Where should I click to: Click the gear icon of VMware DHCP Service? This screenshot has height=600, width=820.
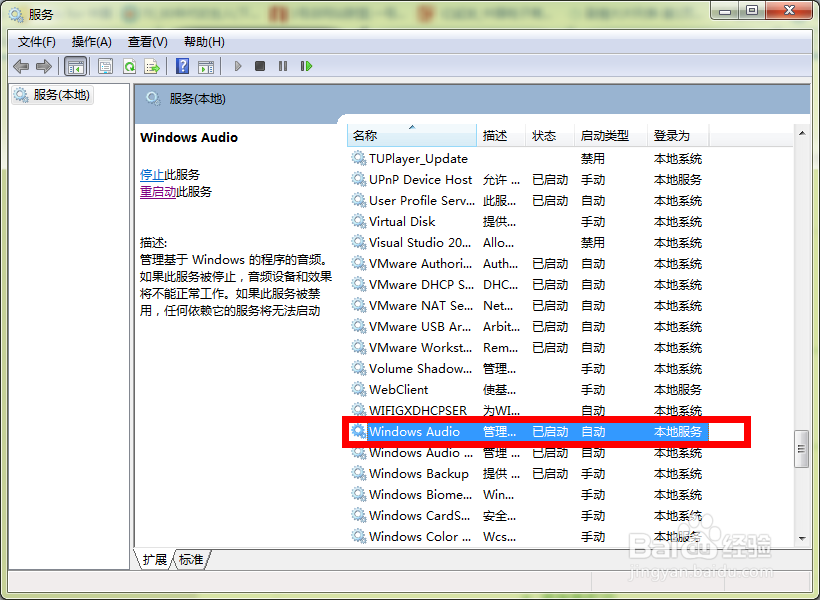[359, 285]
